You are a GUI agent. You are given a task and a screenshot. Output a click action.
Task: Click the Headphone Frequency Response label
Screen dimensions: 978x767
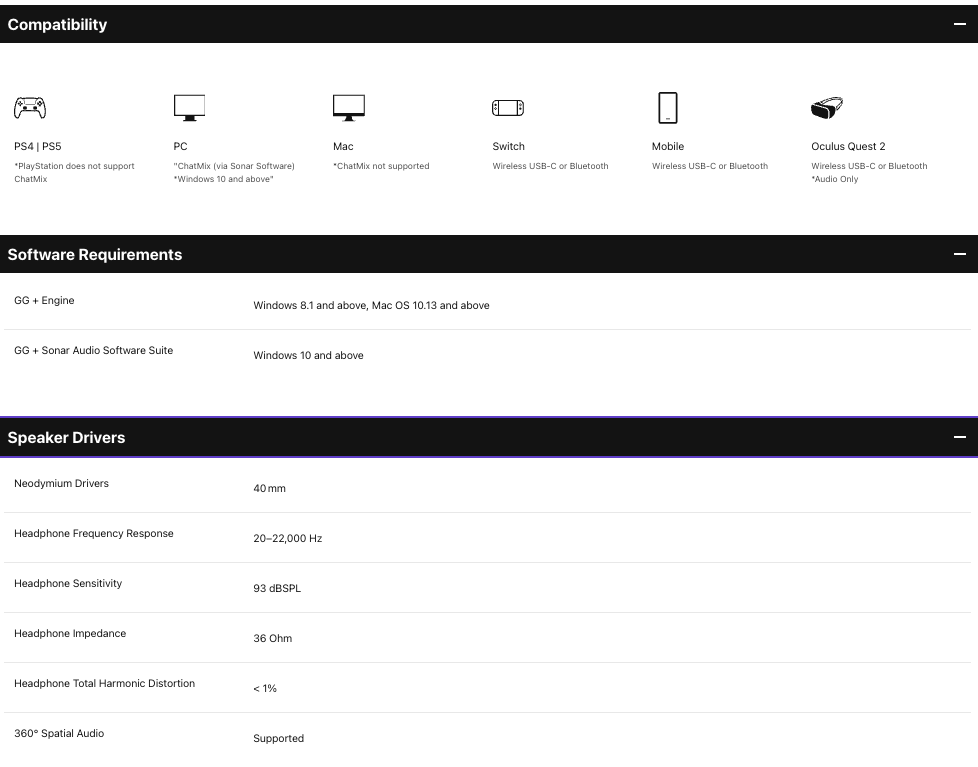point(94,533)
